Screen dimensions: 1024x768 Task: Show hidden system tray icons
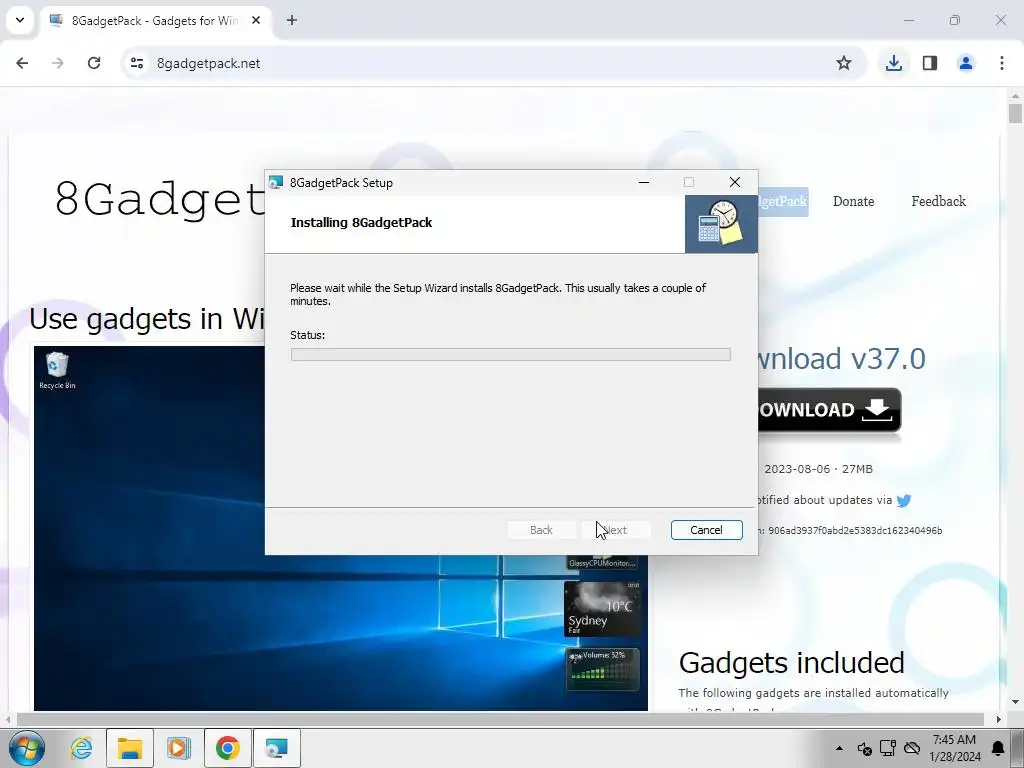point(839,748)
